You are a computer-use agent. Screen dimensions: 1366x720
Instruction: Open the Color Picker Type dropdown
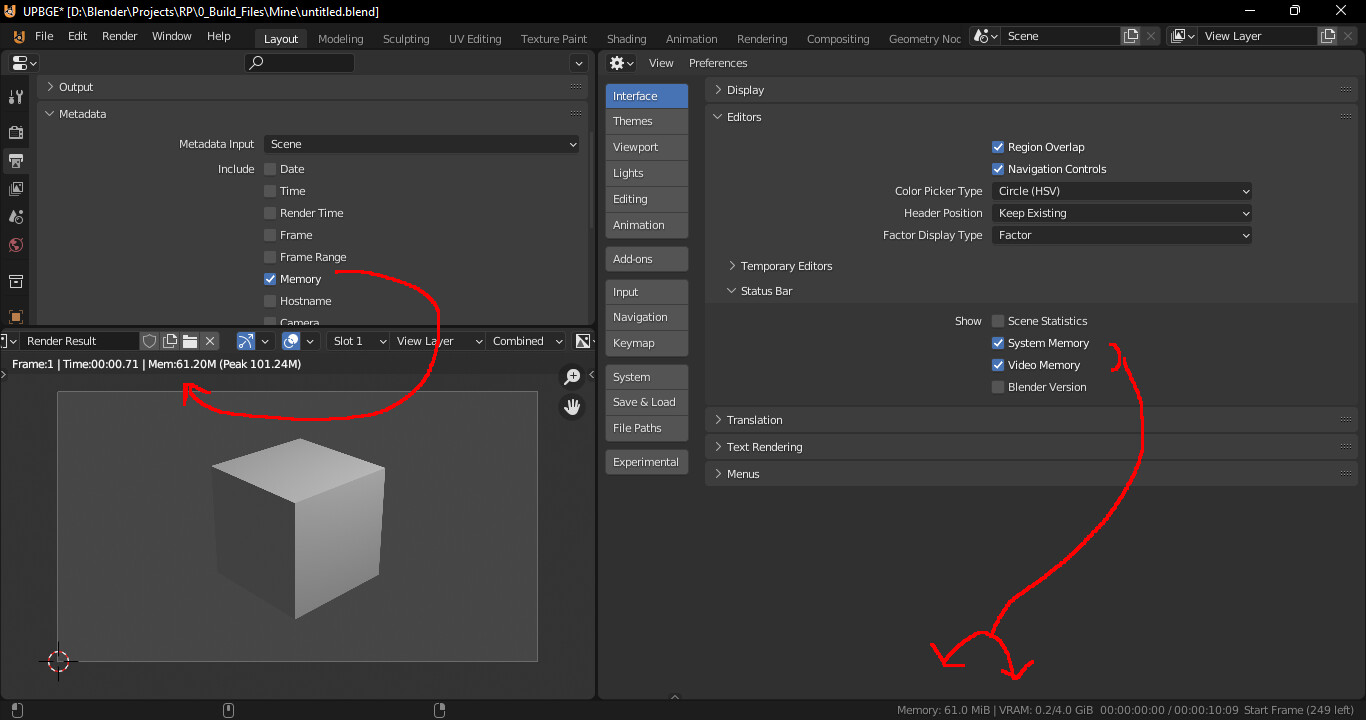click(1121, 190)
